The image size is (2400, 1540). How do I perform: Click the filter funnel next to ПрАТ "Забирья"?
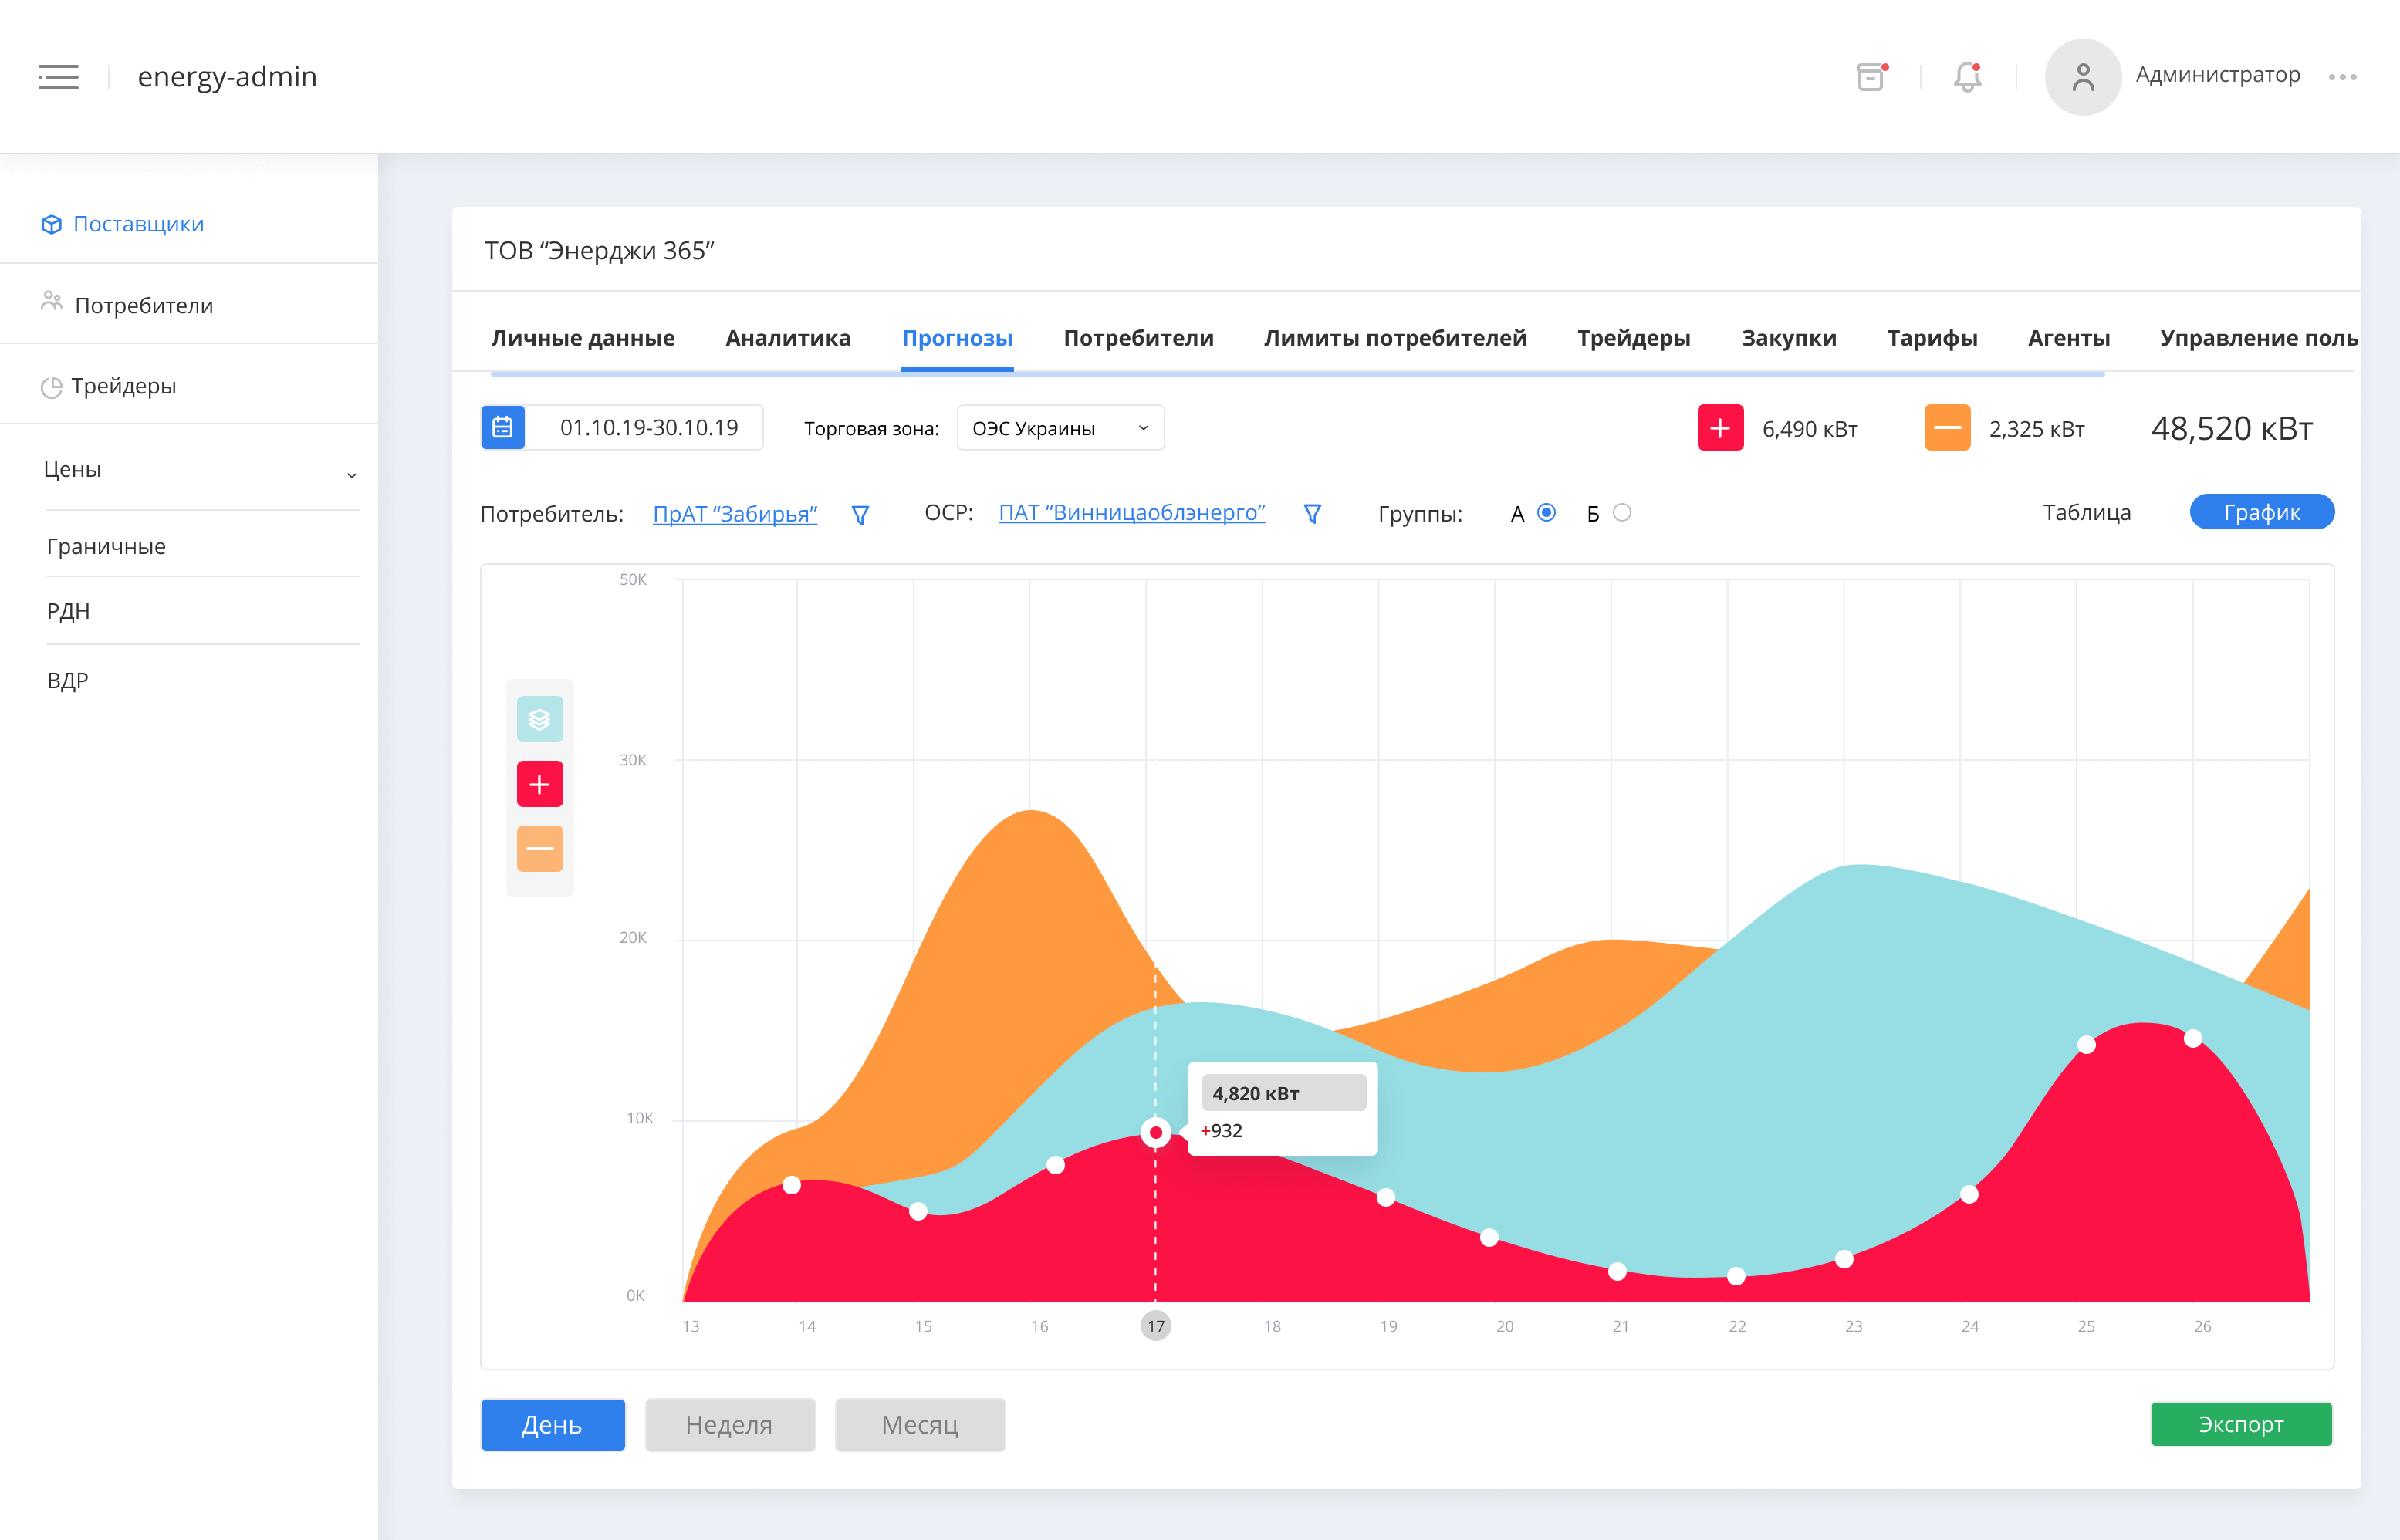860,515
